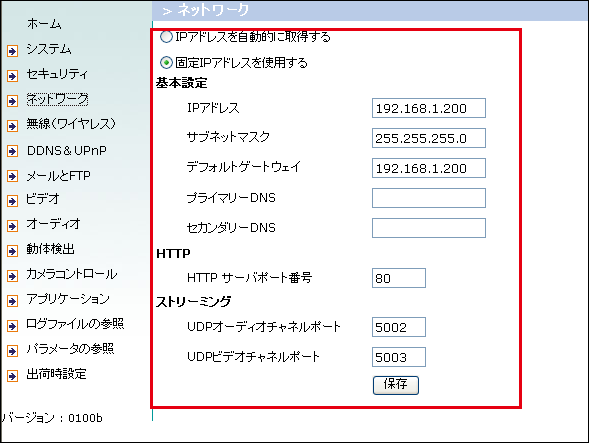
Task: Click arrow icon beside メールとFTP
Action: 12,176
